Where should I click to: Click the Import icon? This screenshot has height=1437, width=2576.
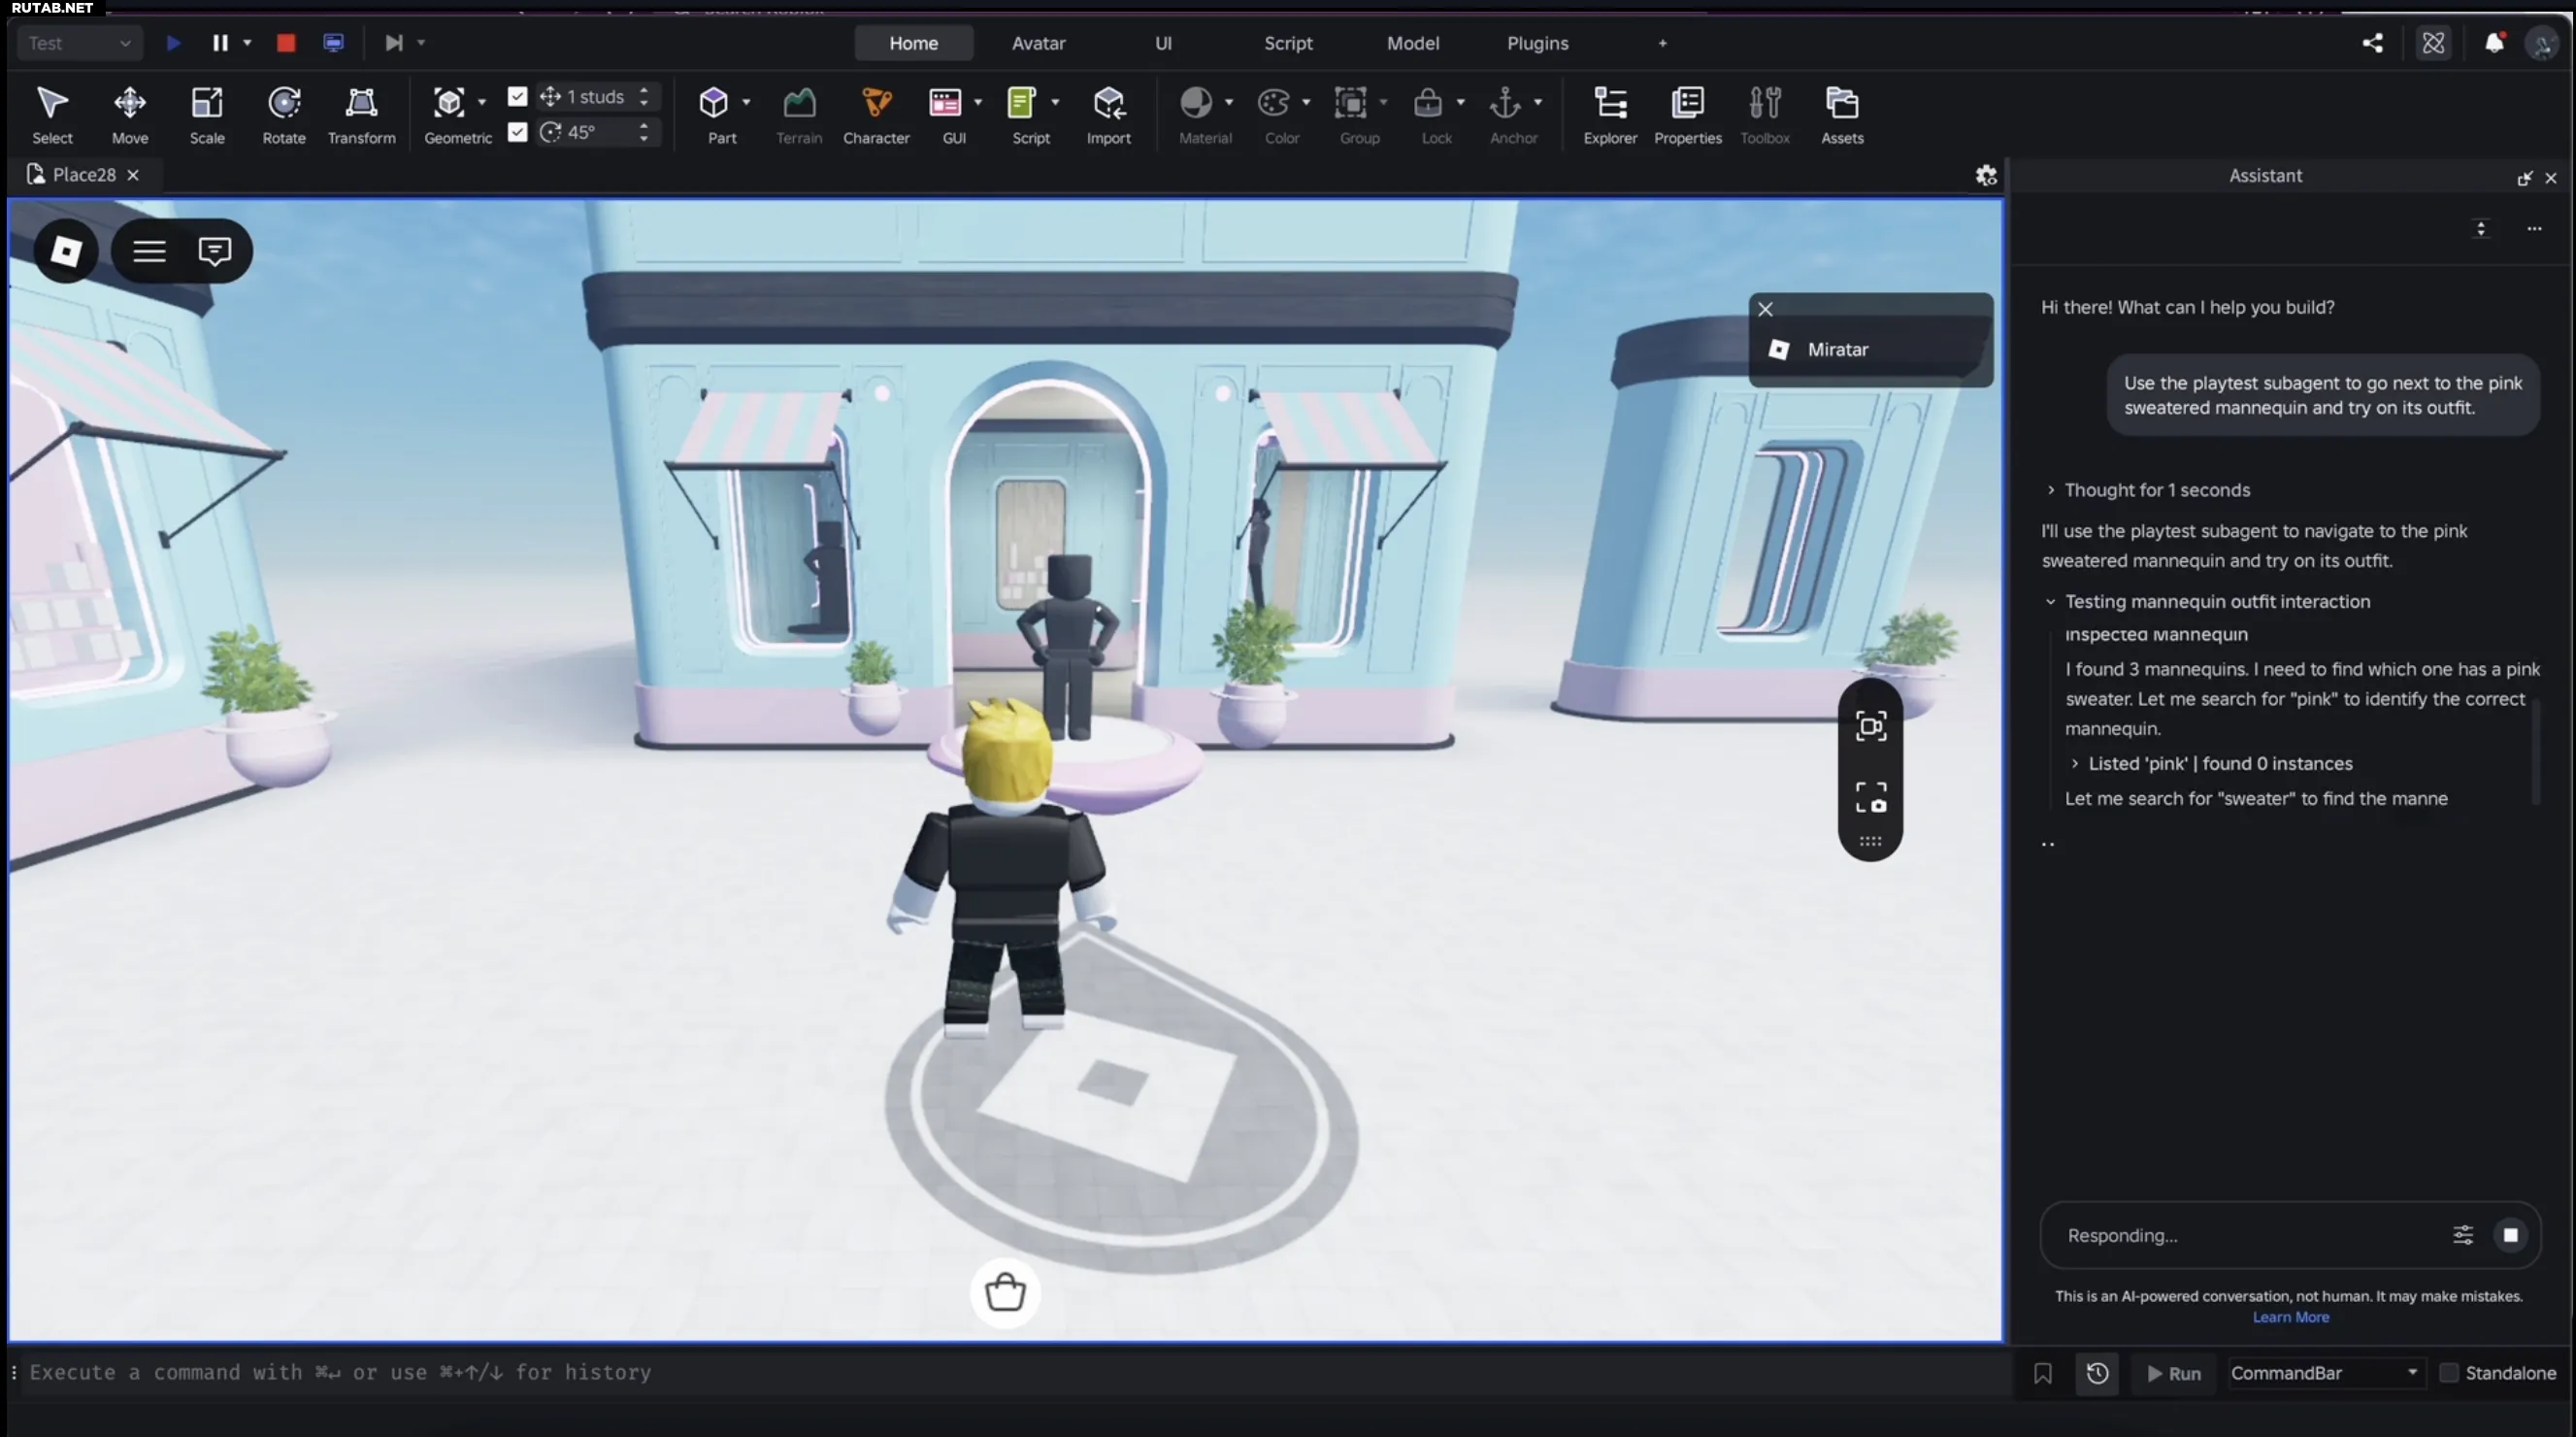click(1108, 103)
